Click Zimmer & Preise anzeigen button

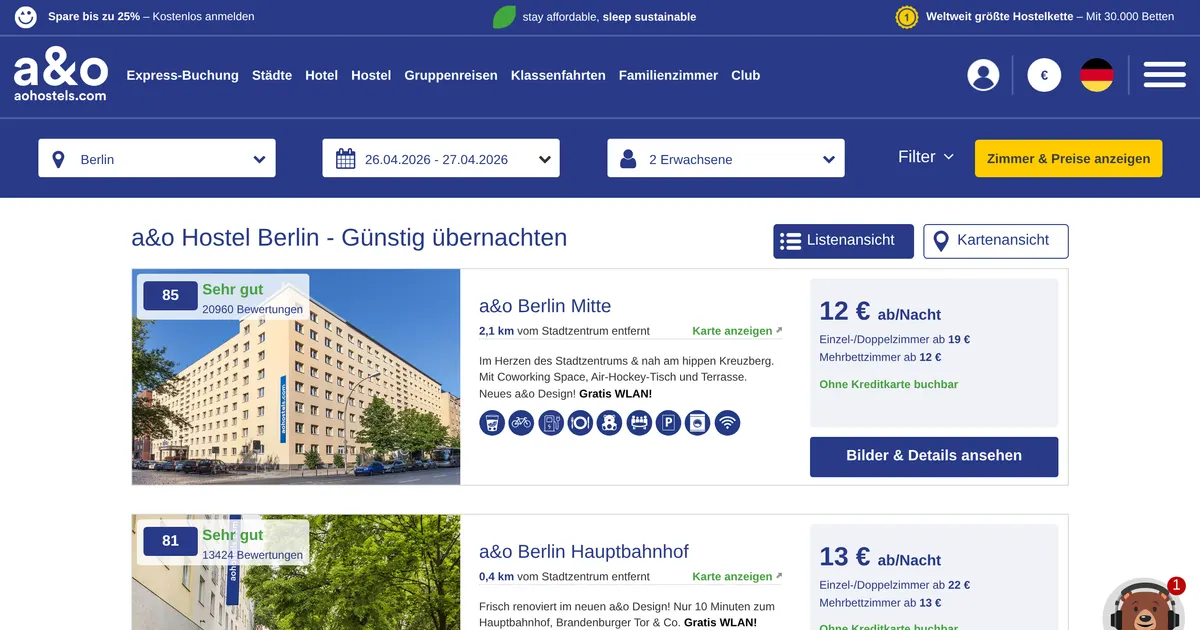click(1069, 158)
